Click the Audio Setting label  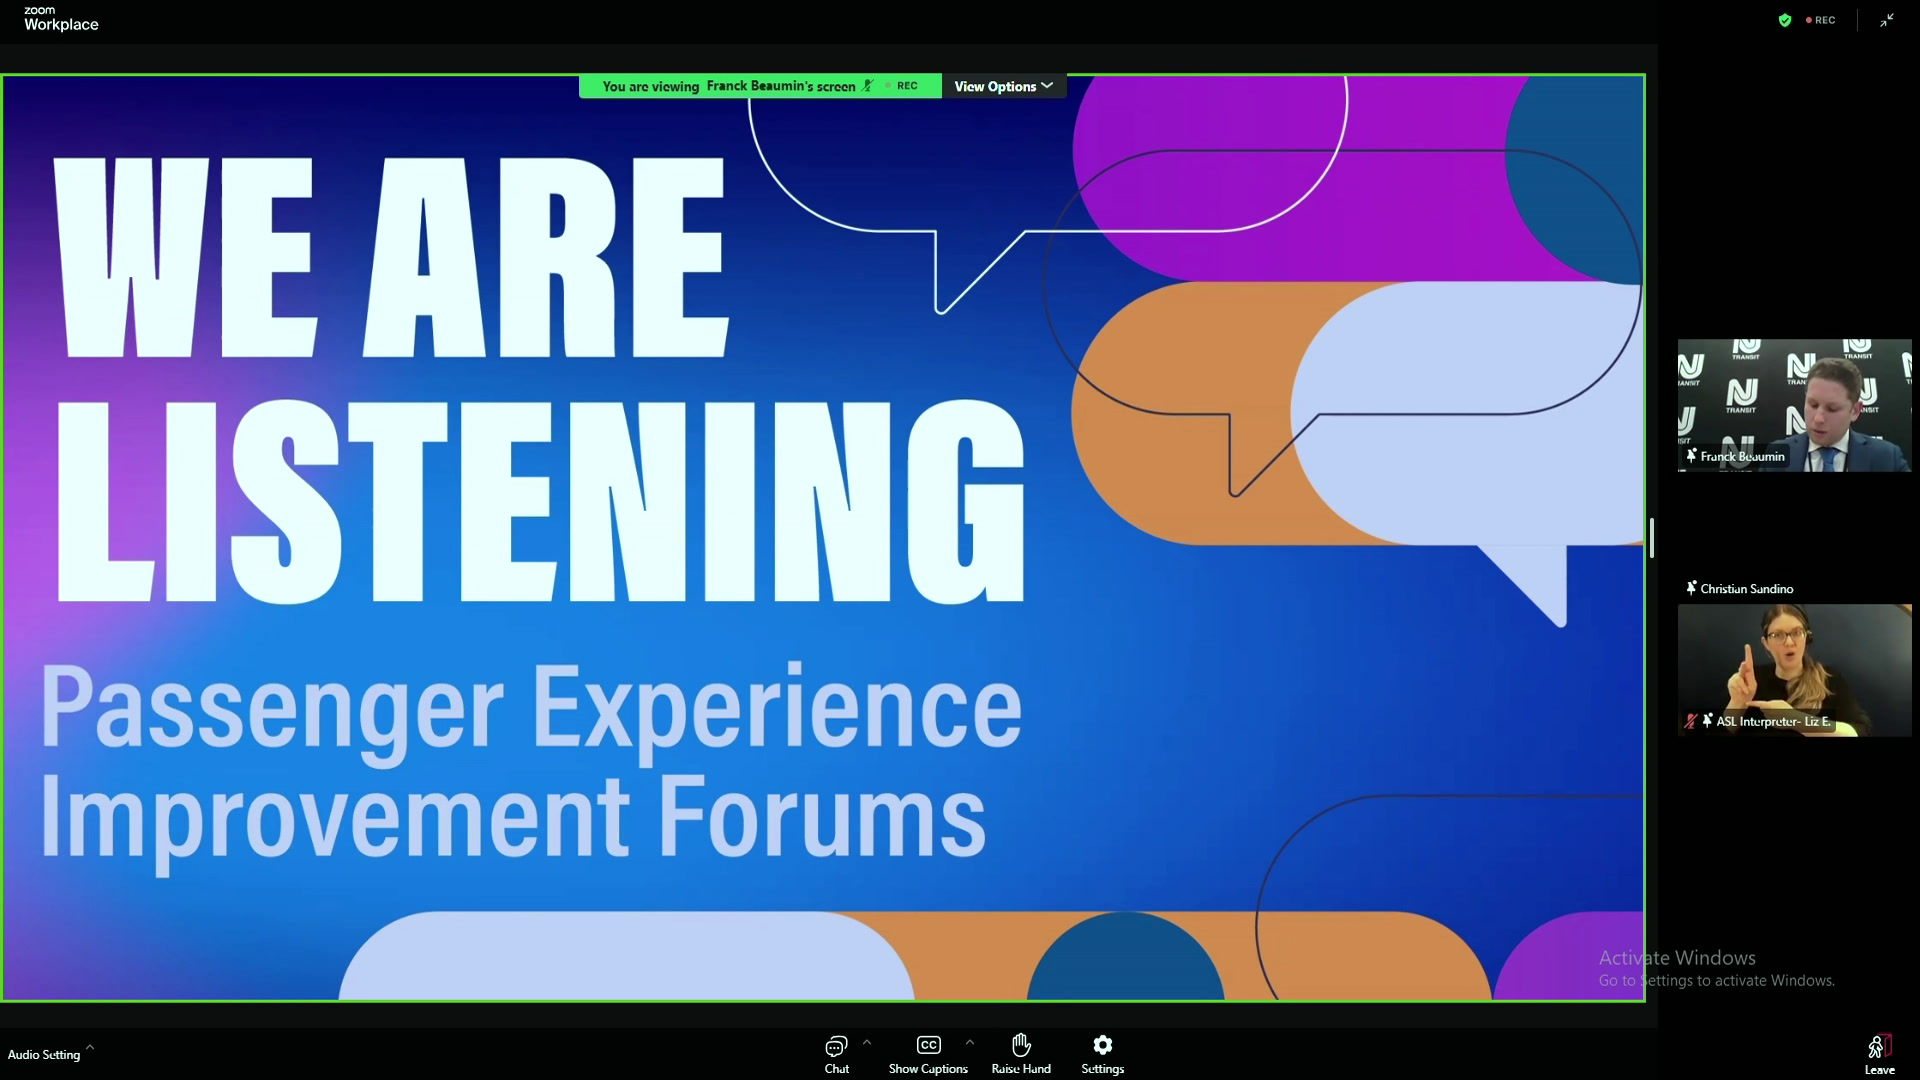(44, 1055)
